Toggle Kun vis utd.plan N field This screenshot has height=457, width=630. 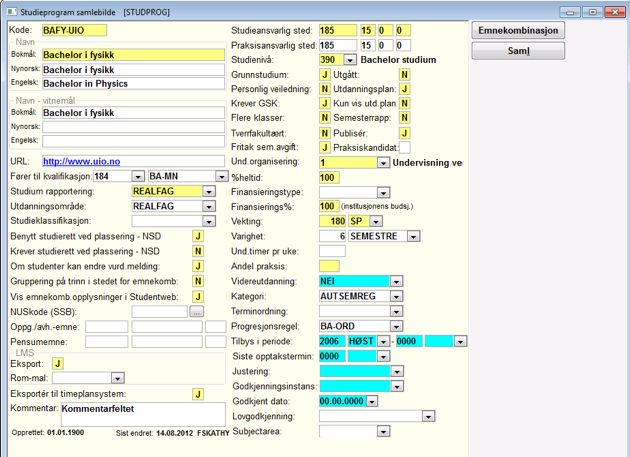(404, 103)
